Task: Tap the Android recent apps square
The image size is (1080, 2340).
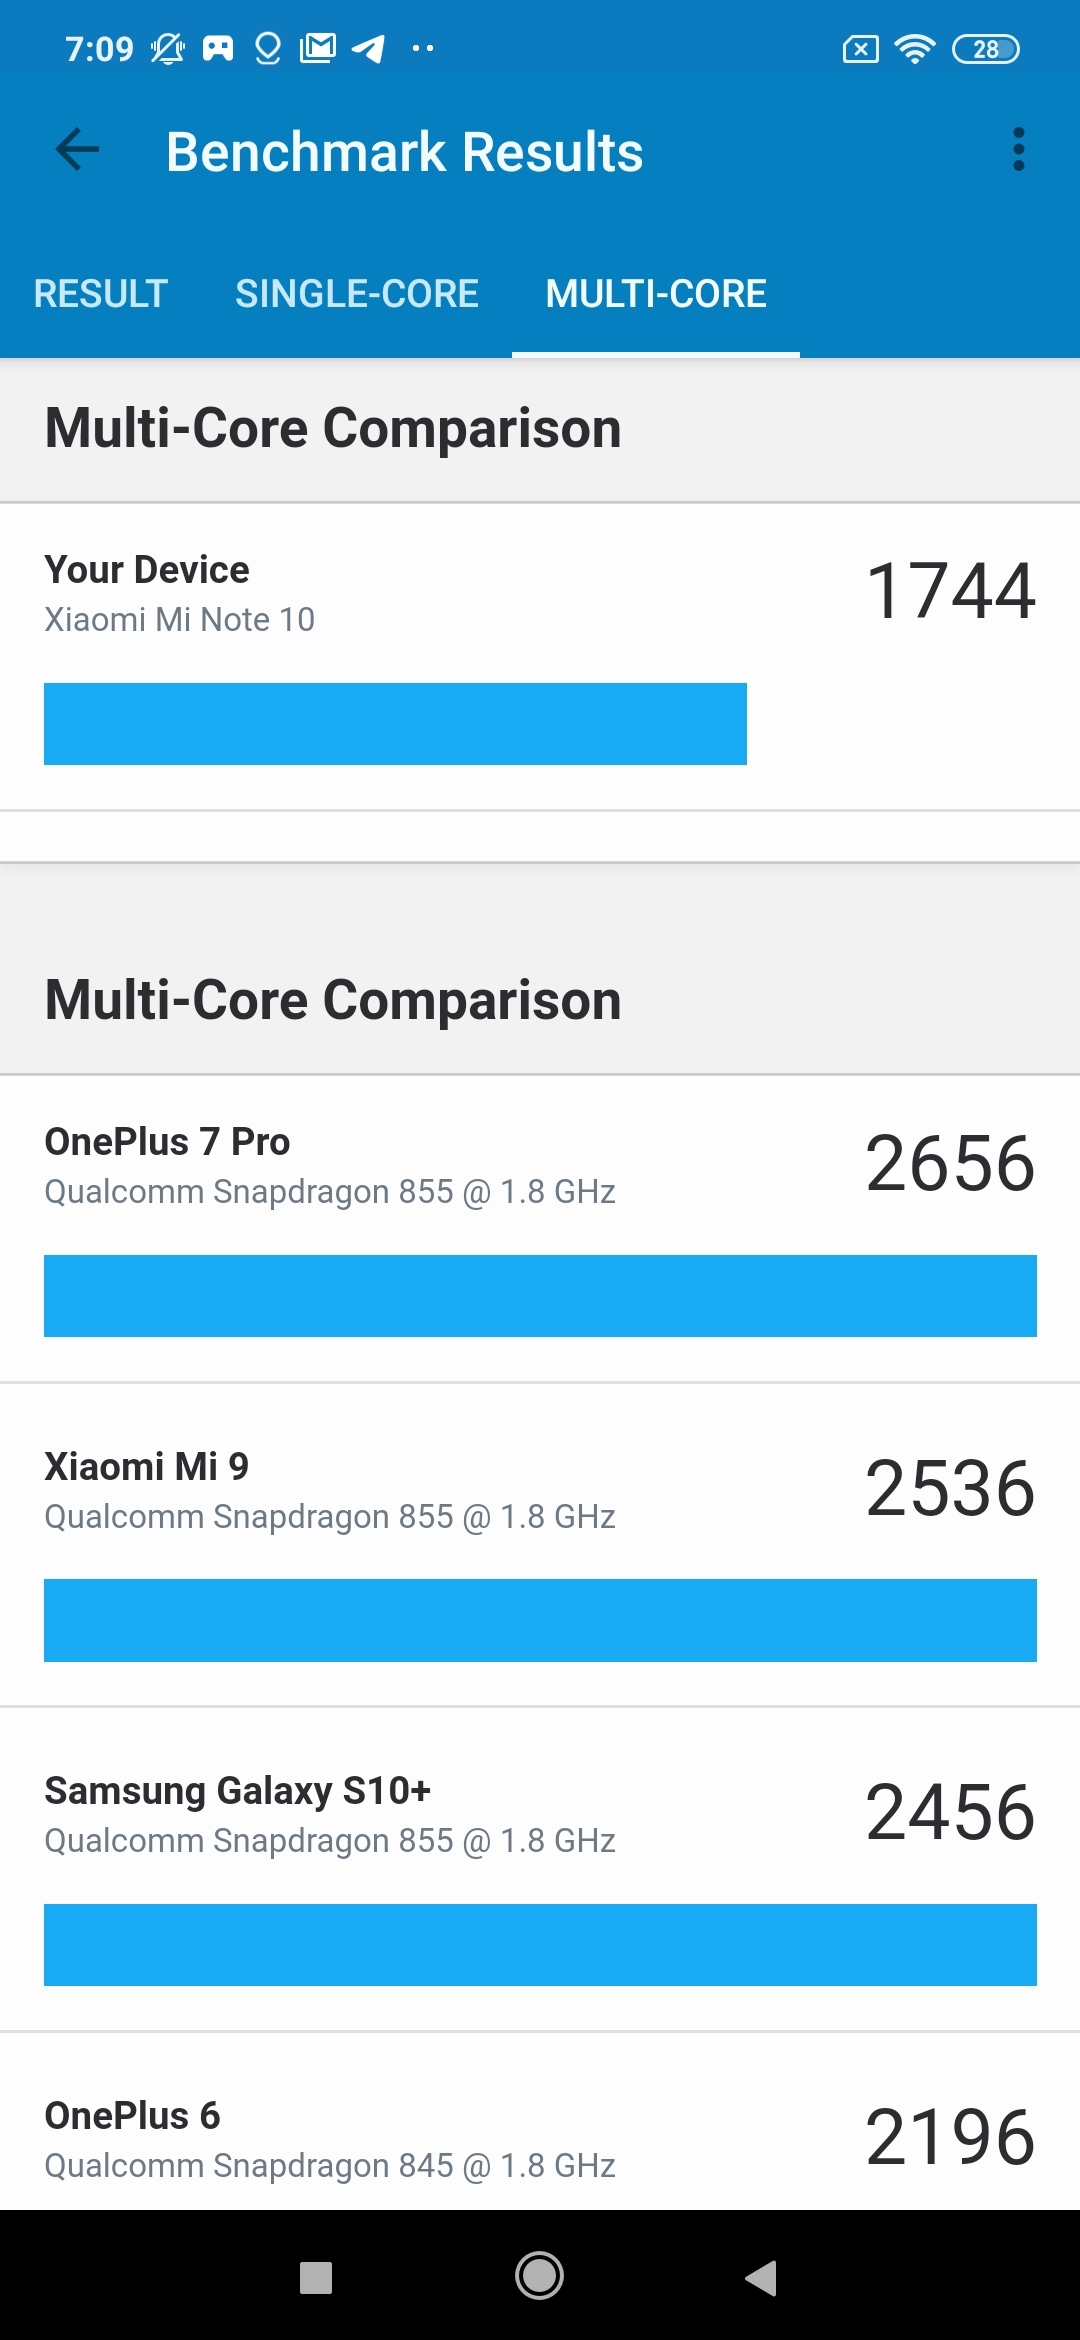Action: pos(316,2277)
